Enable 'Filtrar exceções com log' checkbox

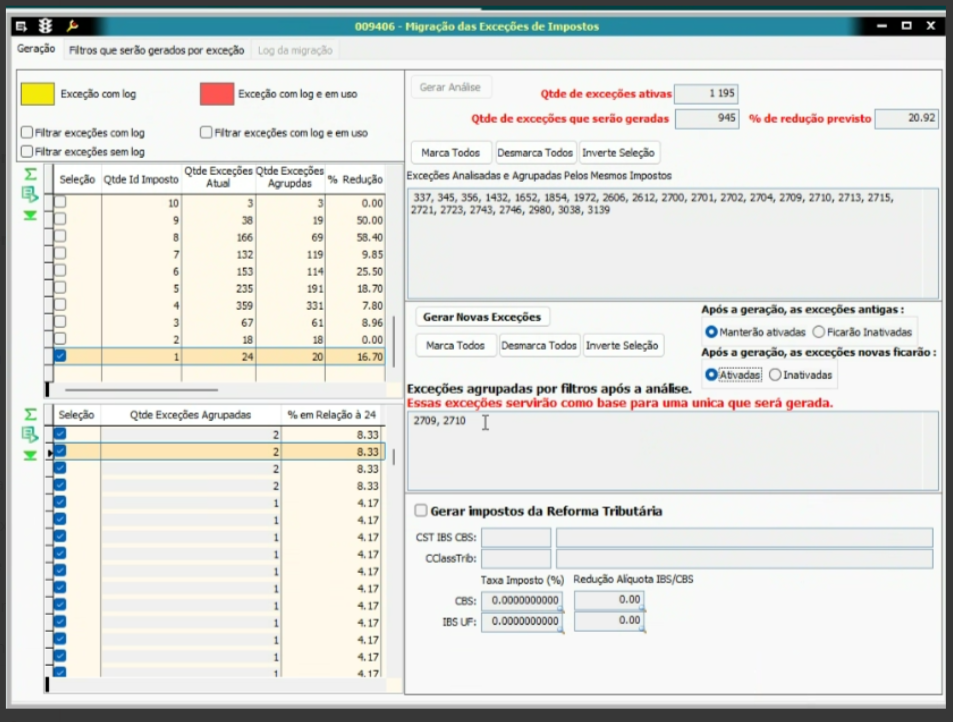(x=27, y=132)
